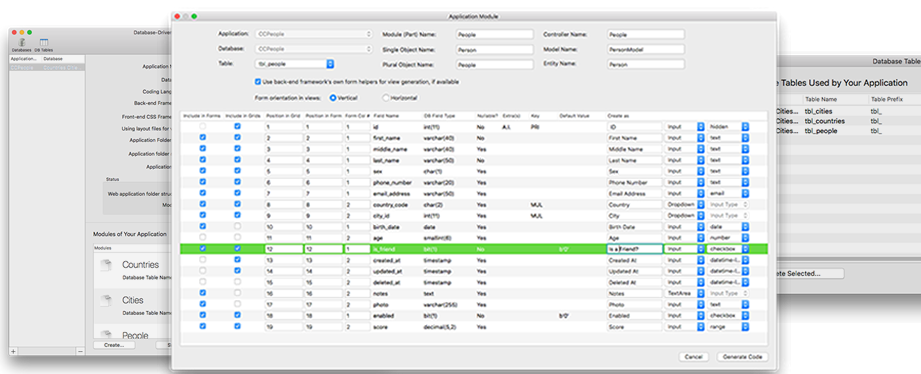Edit the Email Address label field
921x374 pixels.
pyautogui.click(x=634, y=193)
